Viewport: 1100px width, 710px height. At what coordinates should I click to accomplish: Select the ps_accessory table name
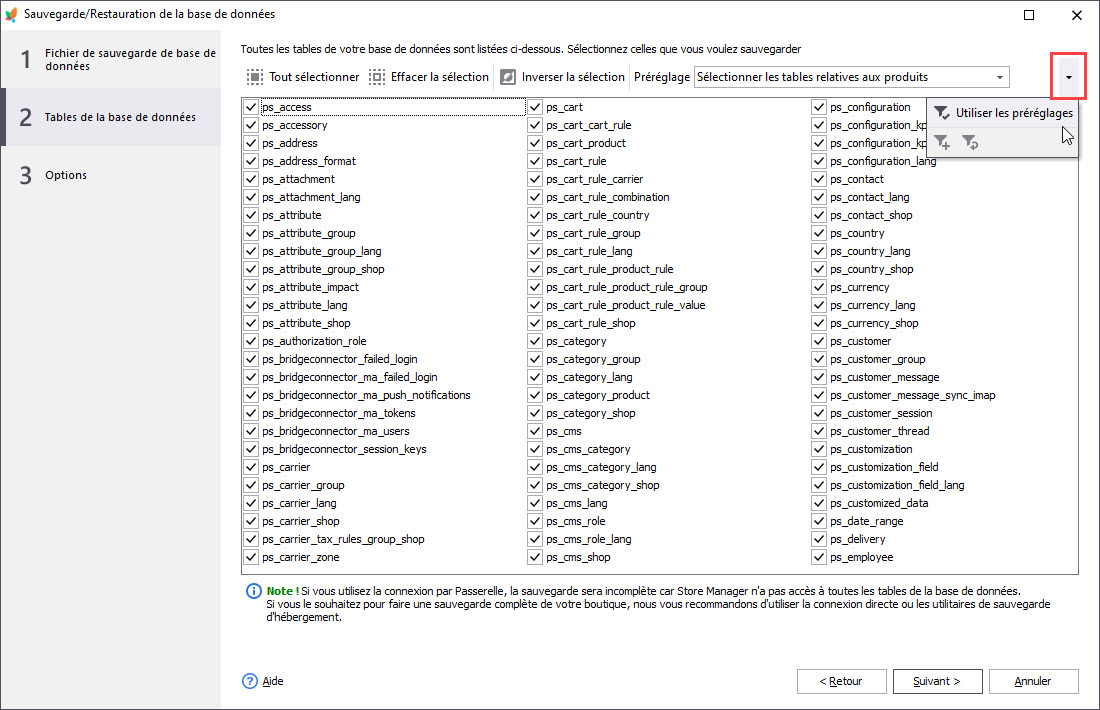coord(295,125)
